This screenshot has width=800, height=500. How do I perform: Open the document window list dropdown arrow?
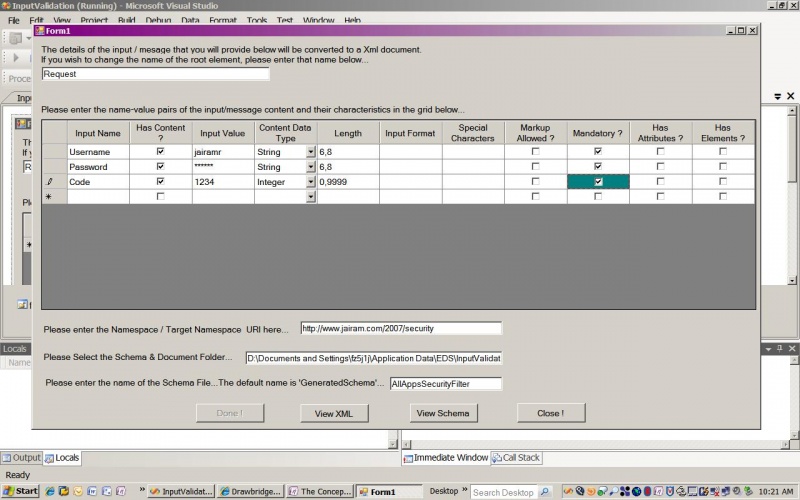point(778,96)
